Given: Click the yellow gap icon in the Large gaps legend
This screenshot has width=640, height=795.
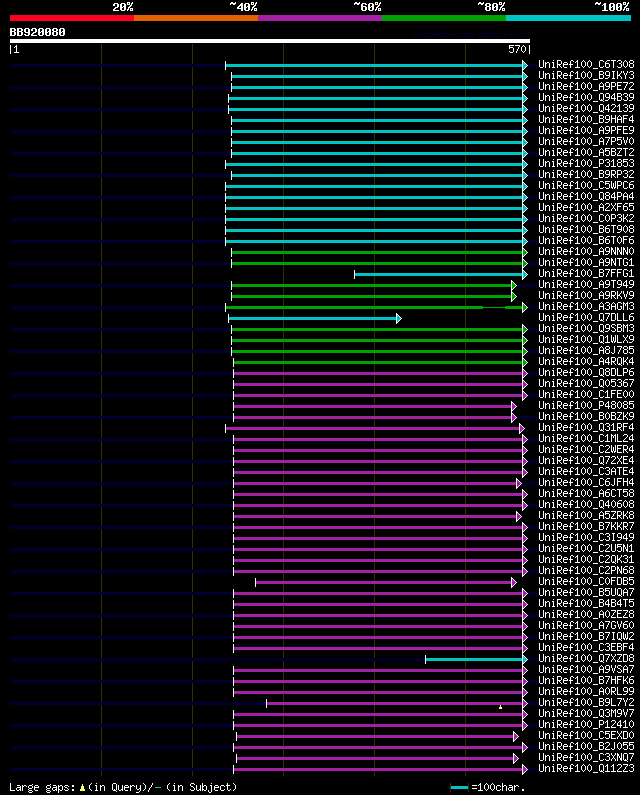Looking at the screenshot, I should pyautogui.click(x=82, y=788).
